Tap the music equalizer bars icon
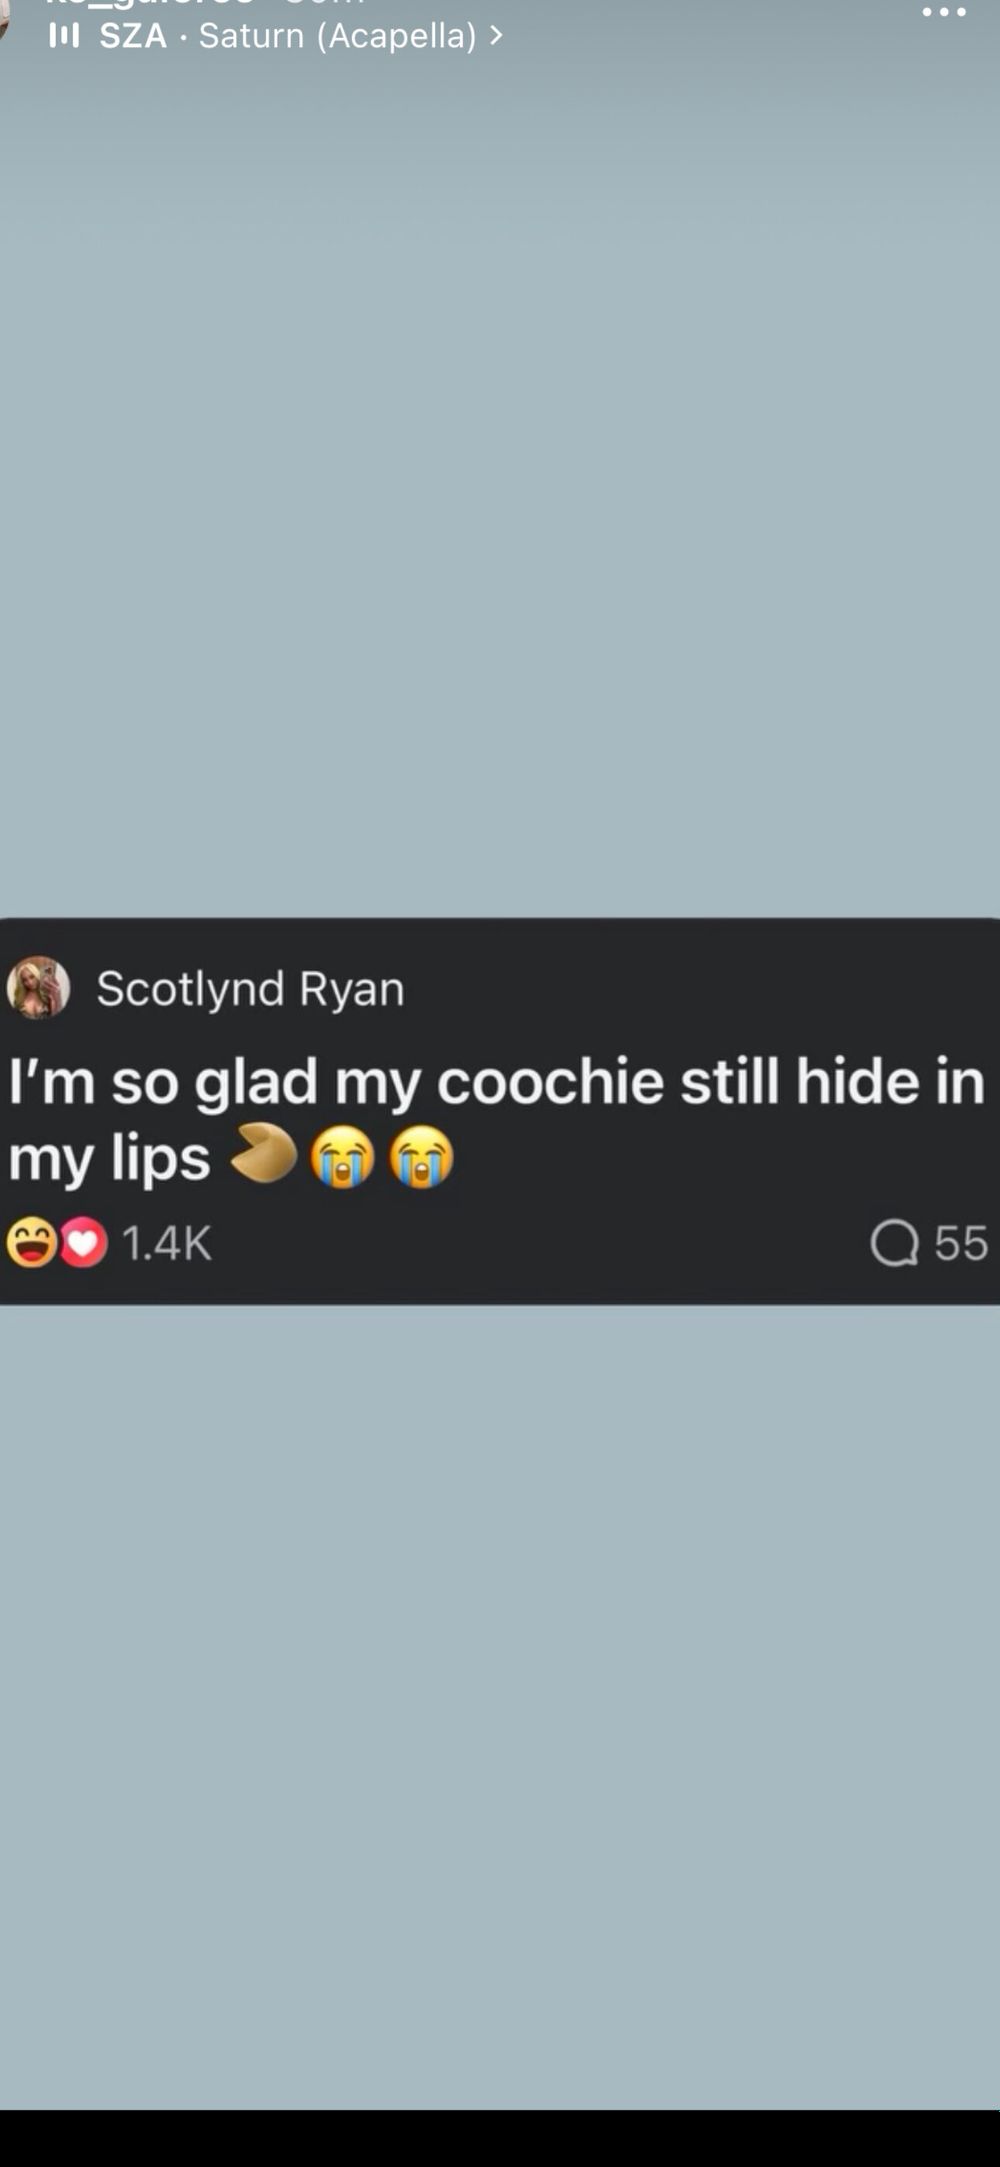 pyautogui.click(x=64, y=37)
